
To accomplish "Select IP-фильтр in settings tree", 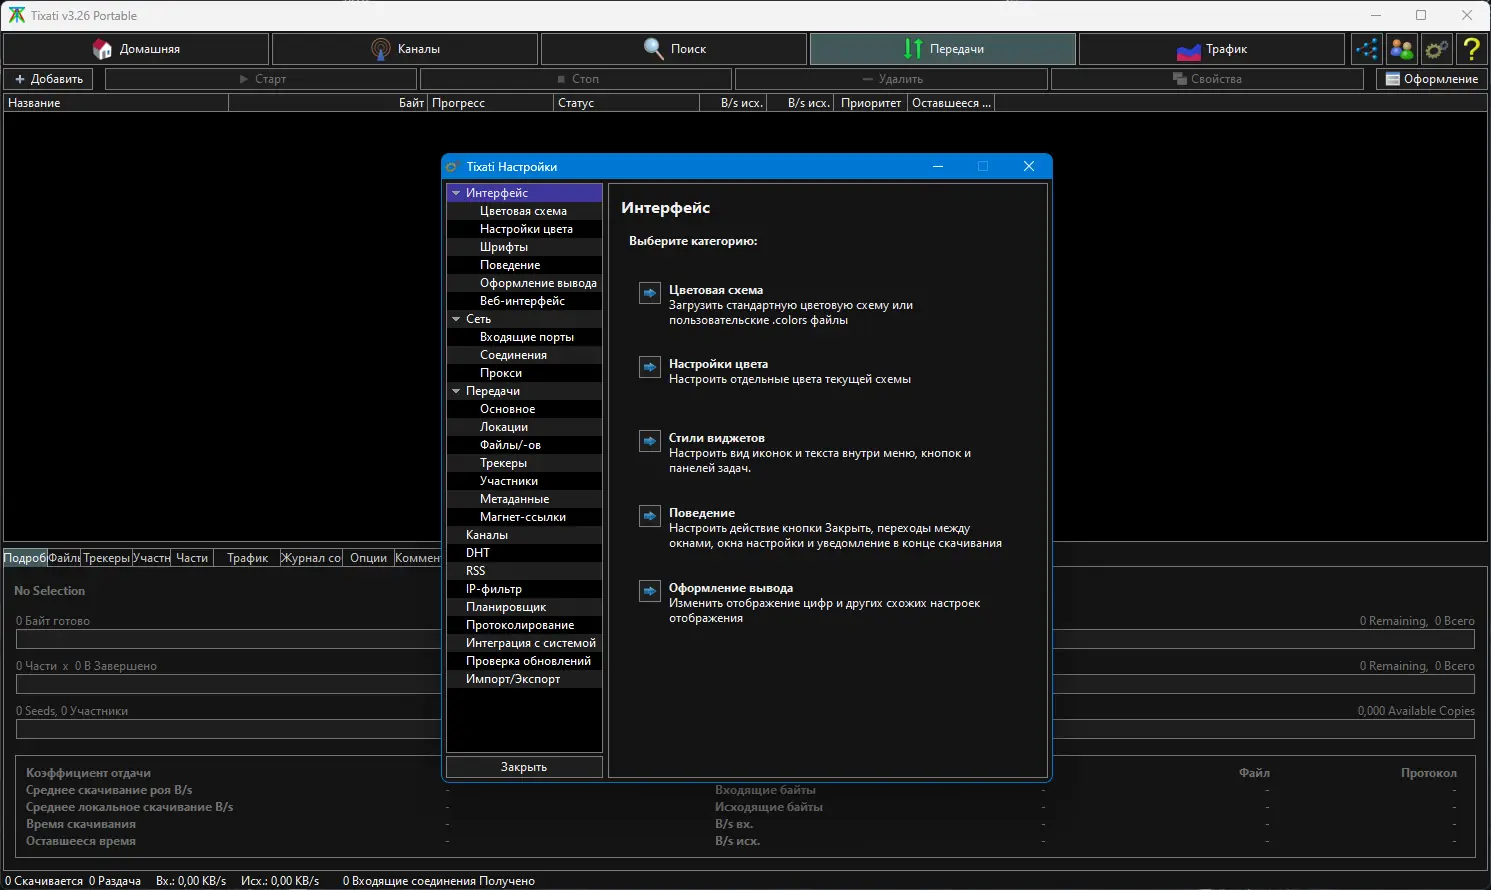I will pyautogui.click(x=494, y=589).
